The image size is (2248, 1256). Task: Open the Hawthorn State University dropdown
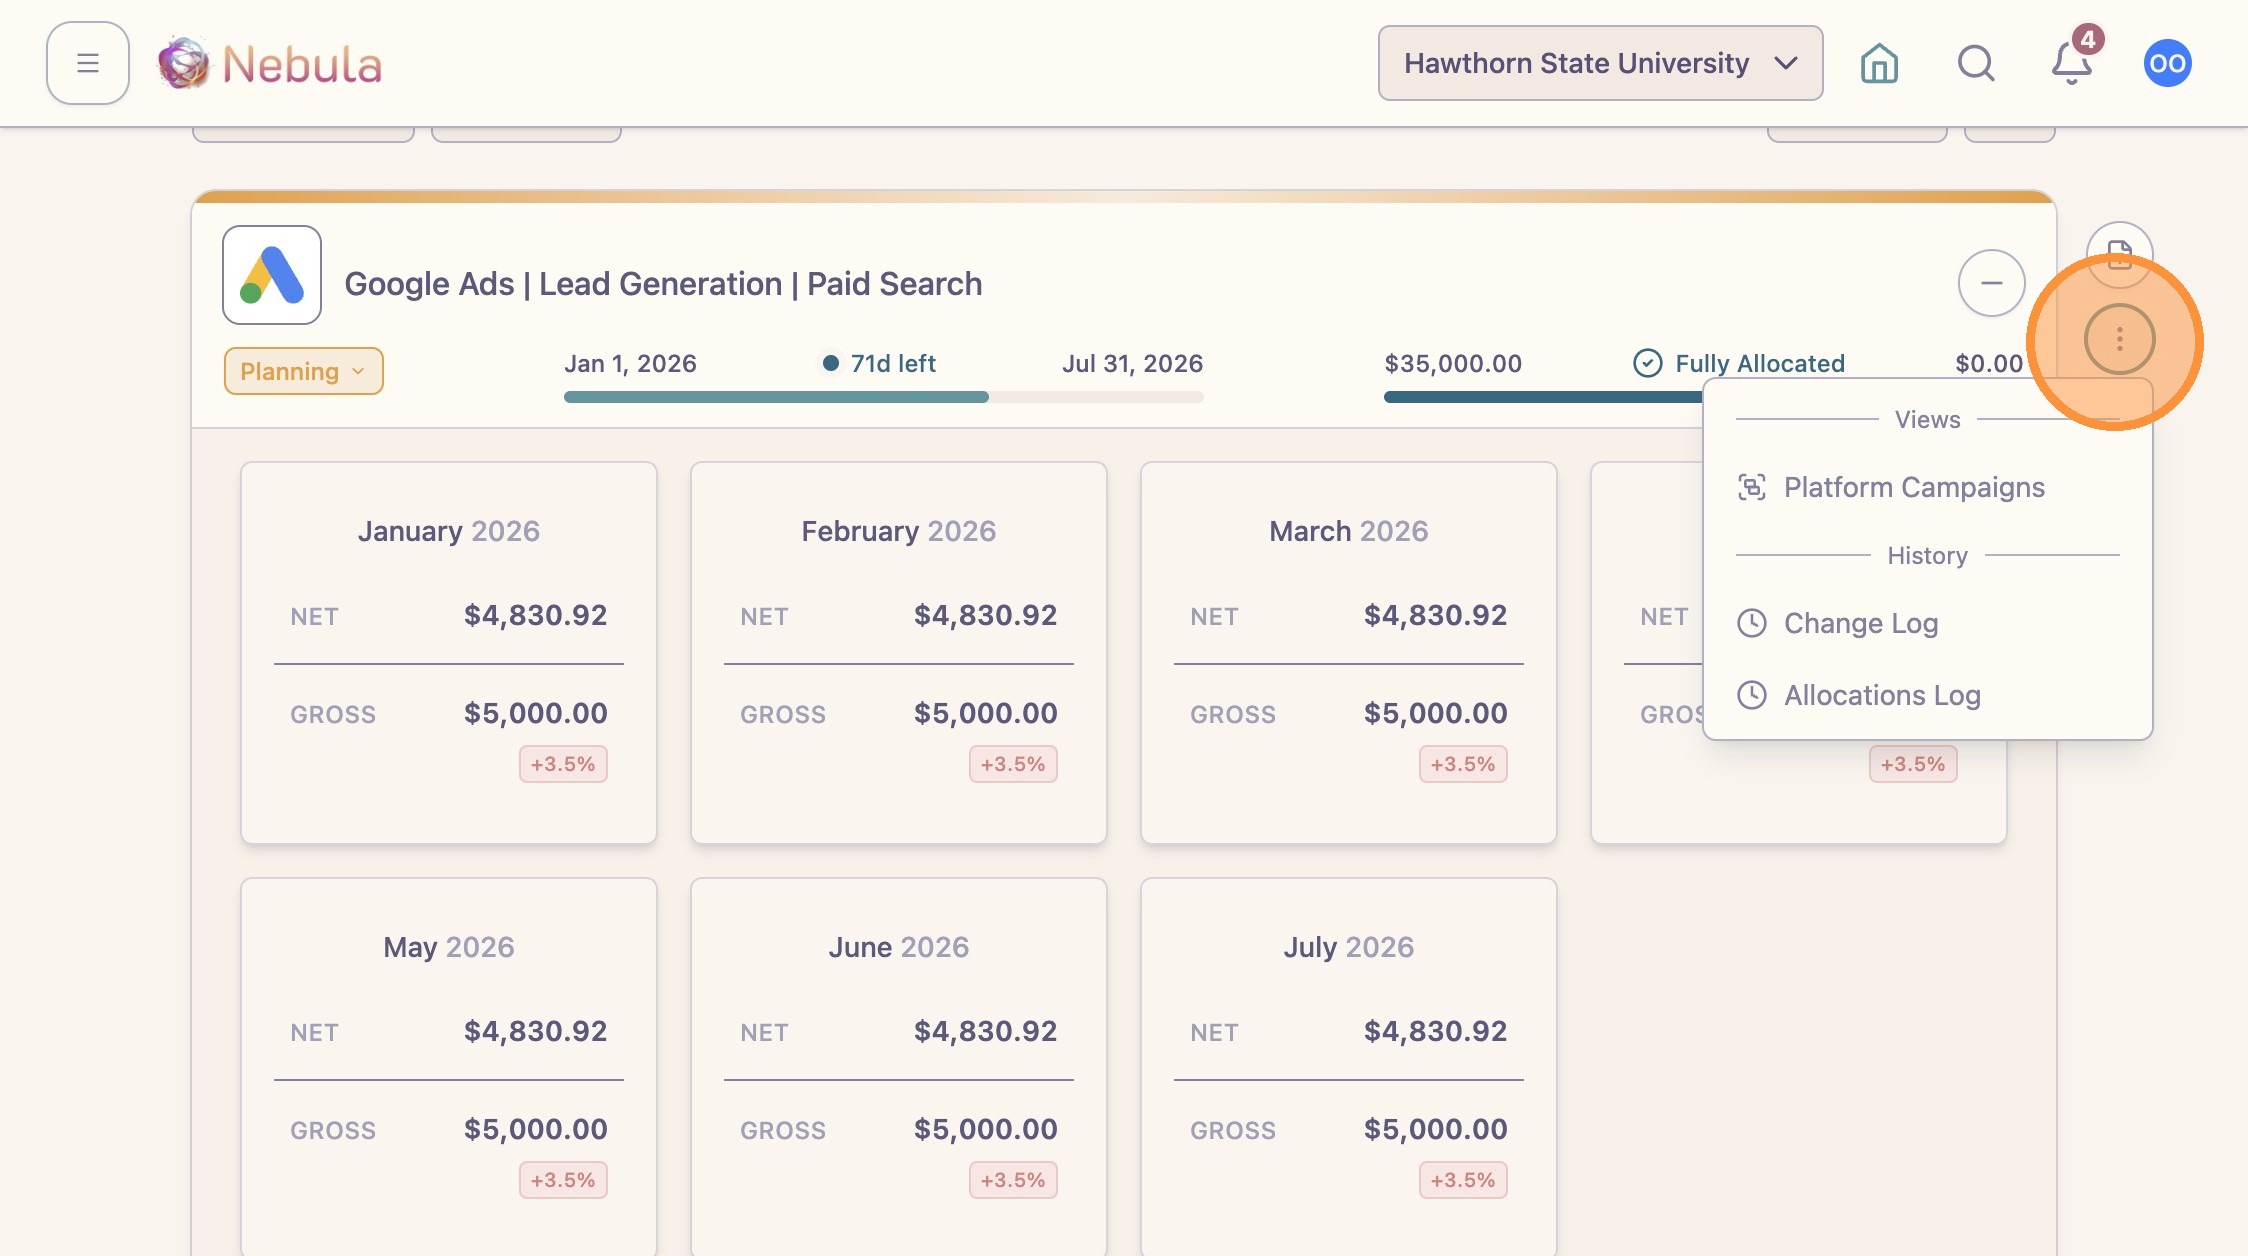1600,63
